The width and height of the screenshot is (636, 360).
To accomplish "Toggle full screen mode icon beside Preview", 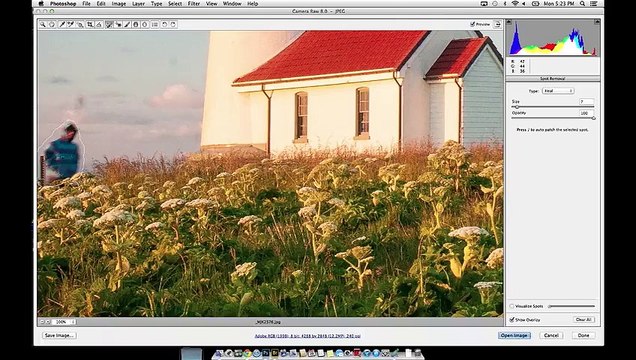I will pyautogui.click(x=497, y=24).
